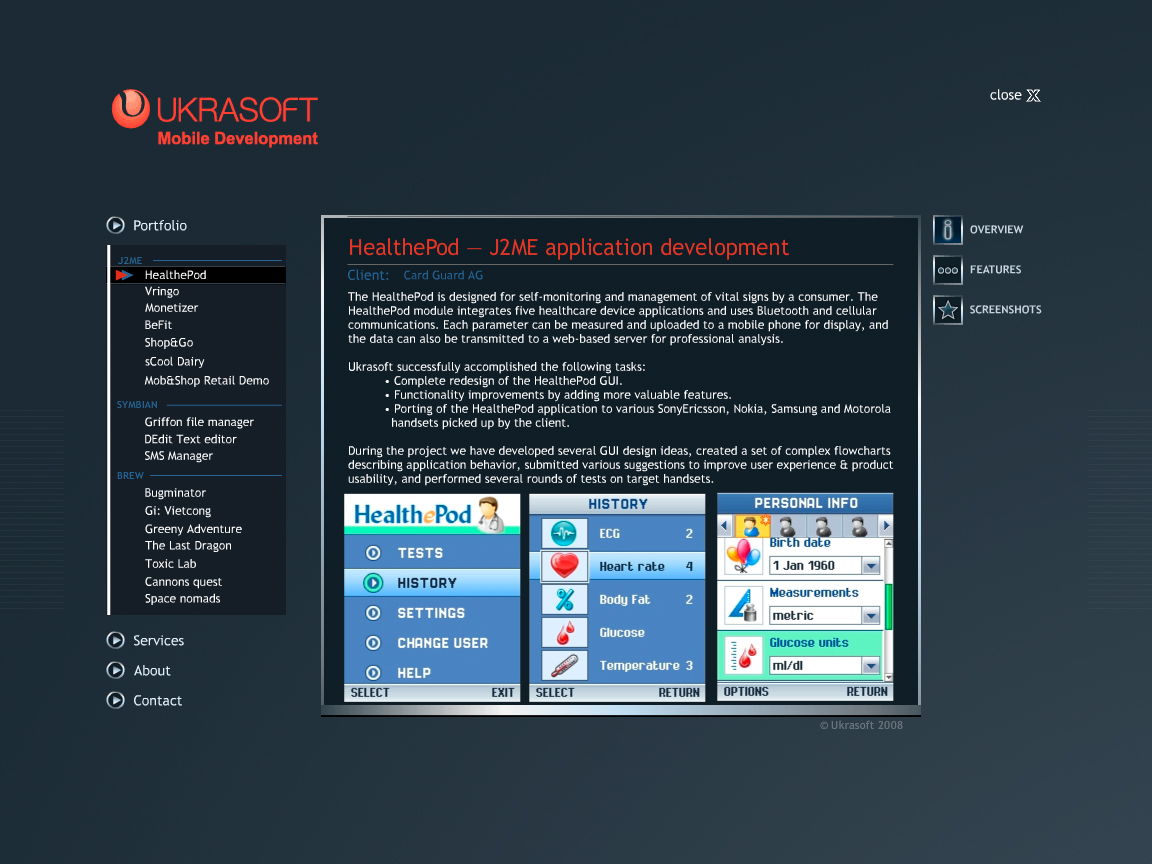Click the Ukrasoft logo
This screenshot has width=1152, height=864.
pos(214,118)
